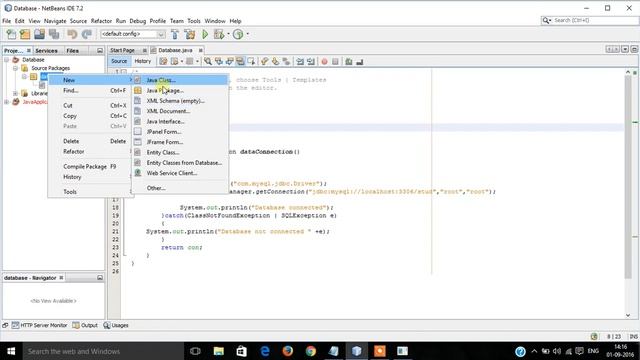Screen dimensions: 640x360
Task: Click the Debug Project toolbar icon
Action: (x=219, y=34)
